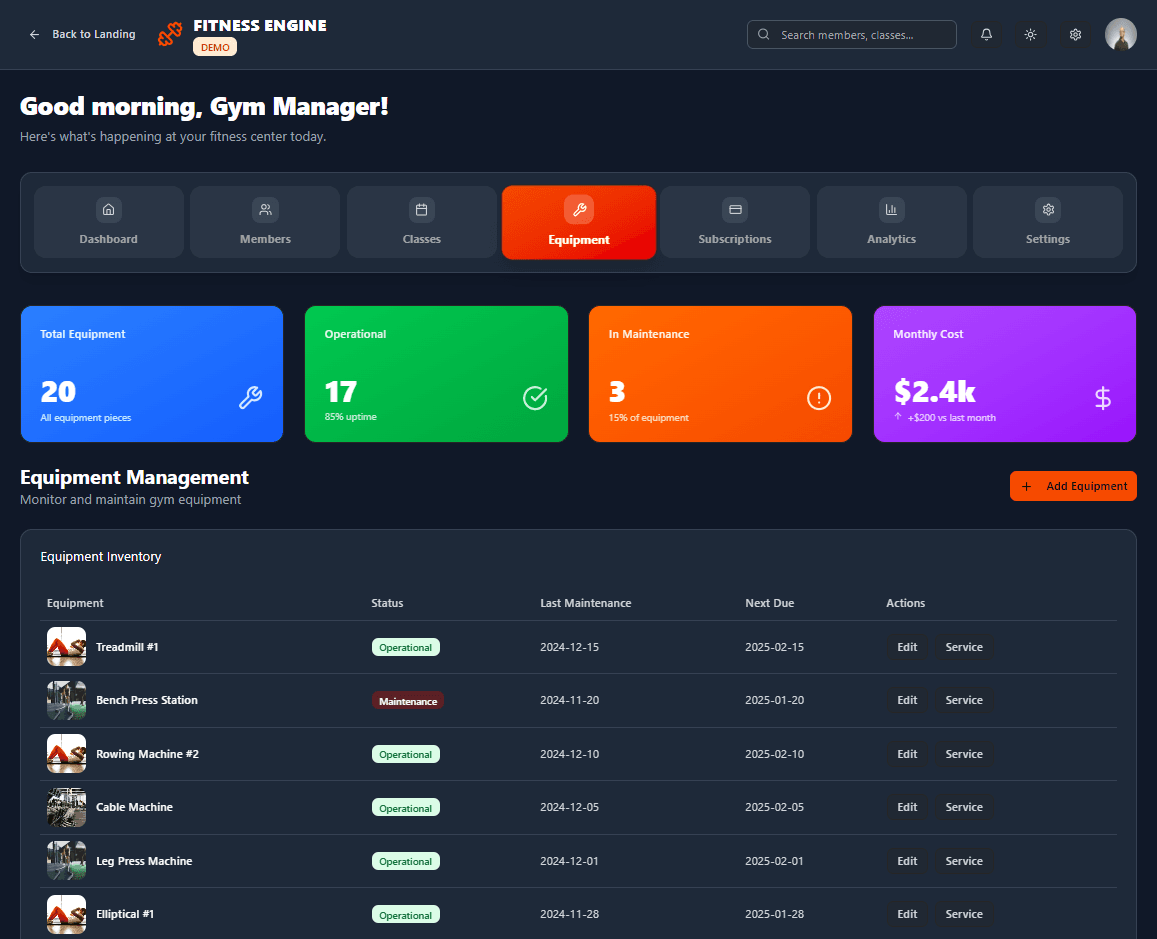Click the Analytics bar chart icon
The image size is (1157, 939).
coord(891,209)
